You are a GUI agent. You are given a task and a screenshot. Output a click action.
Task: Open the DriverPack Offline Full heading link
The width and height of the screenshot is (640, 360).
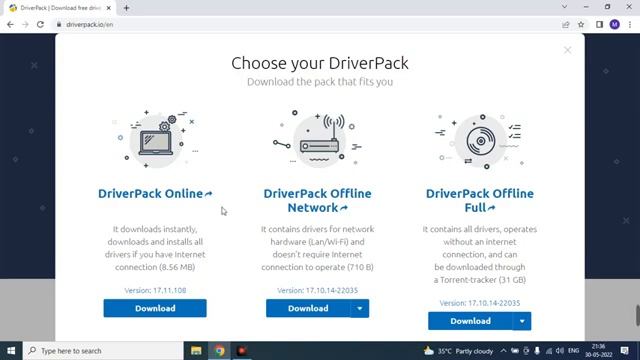coord(480,200)
